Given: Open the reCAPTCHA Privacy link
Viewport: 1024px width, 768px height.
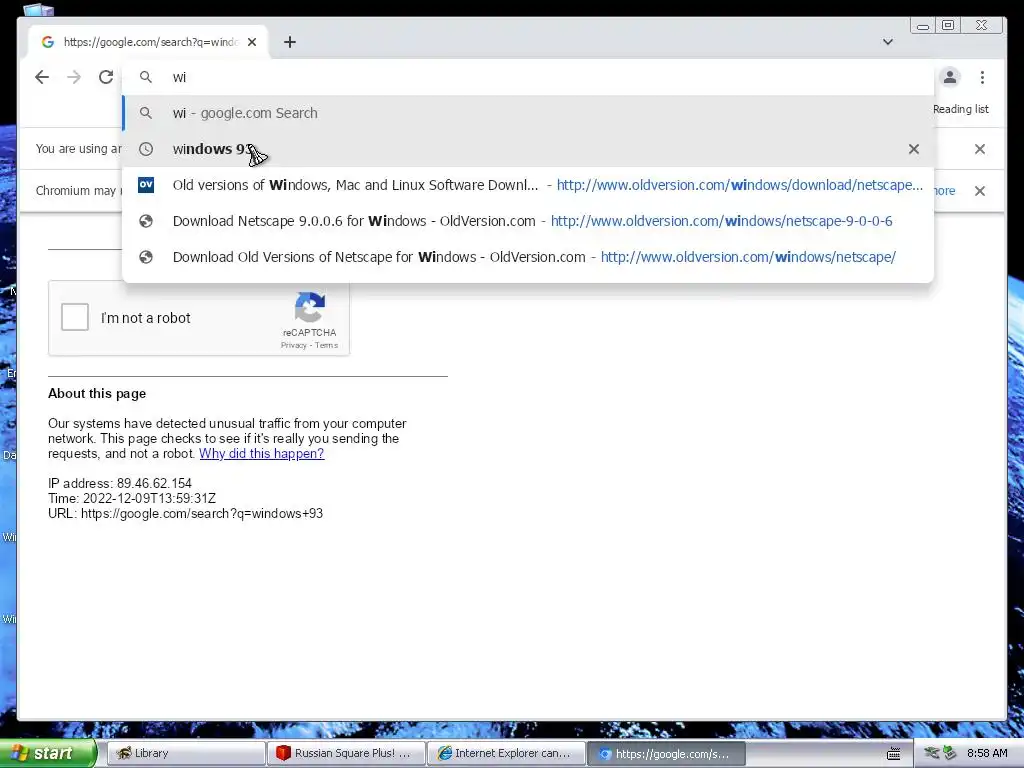Looking at the screenshot, I should [x=293, y=345].
